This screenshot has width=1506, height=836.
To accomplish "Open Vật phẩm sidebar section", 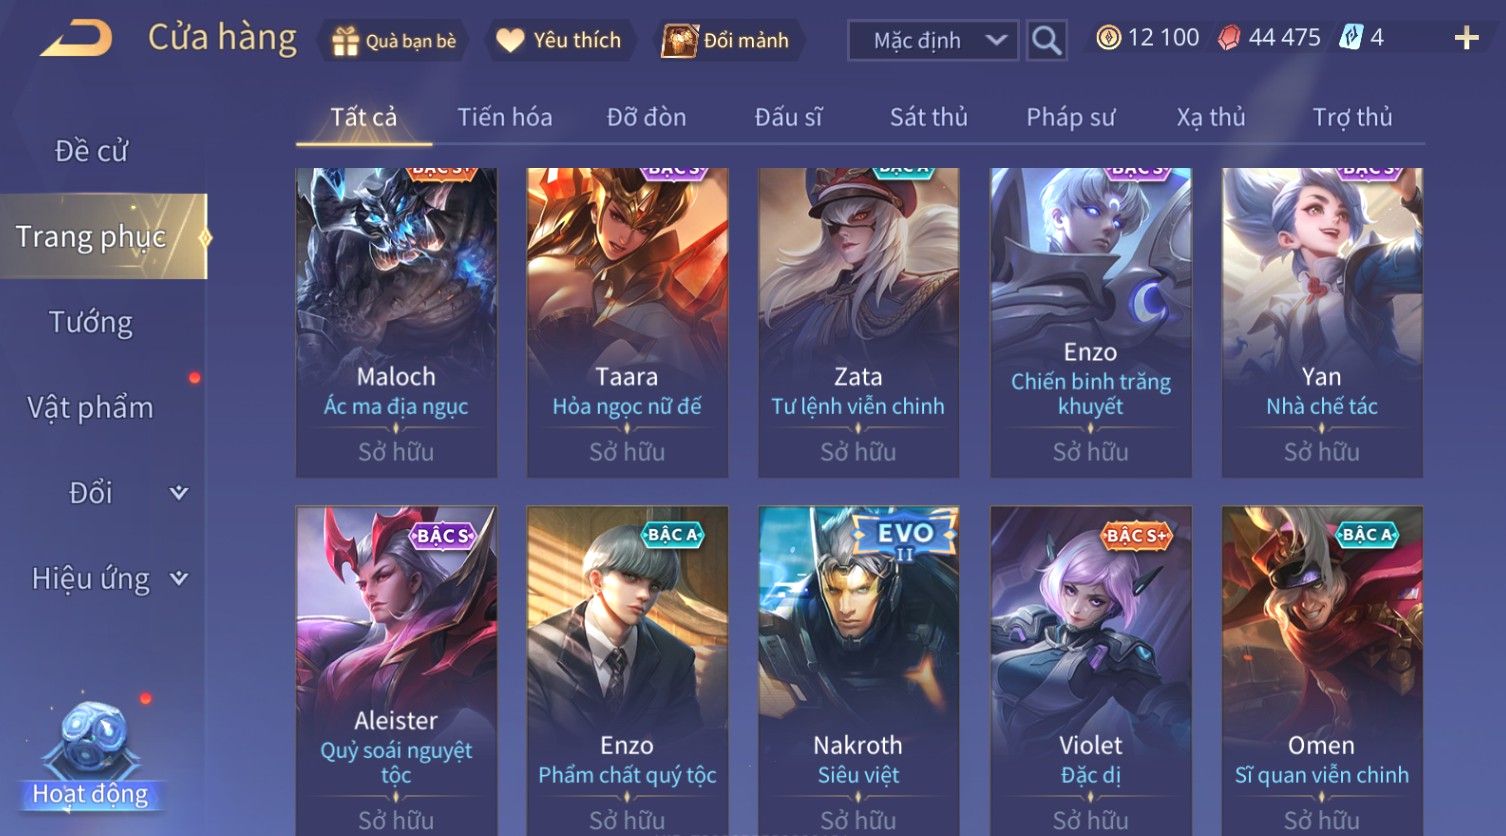I will (x=90, y=408).
